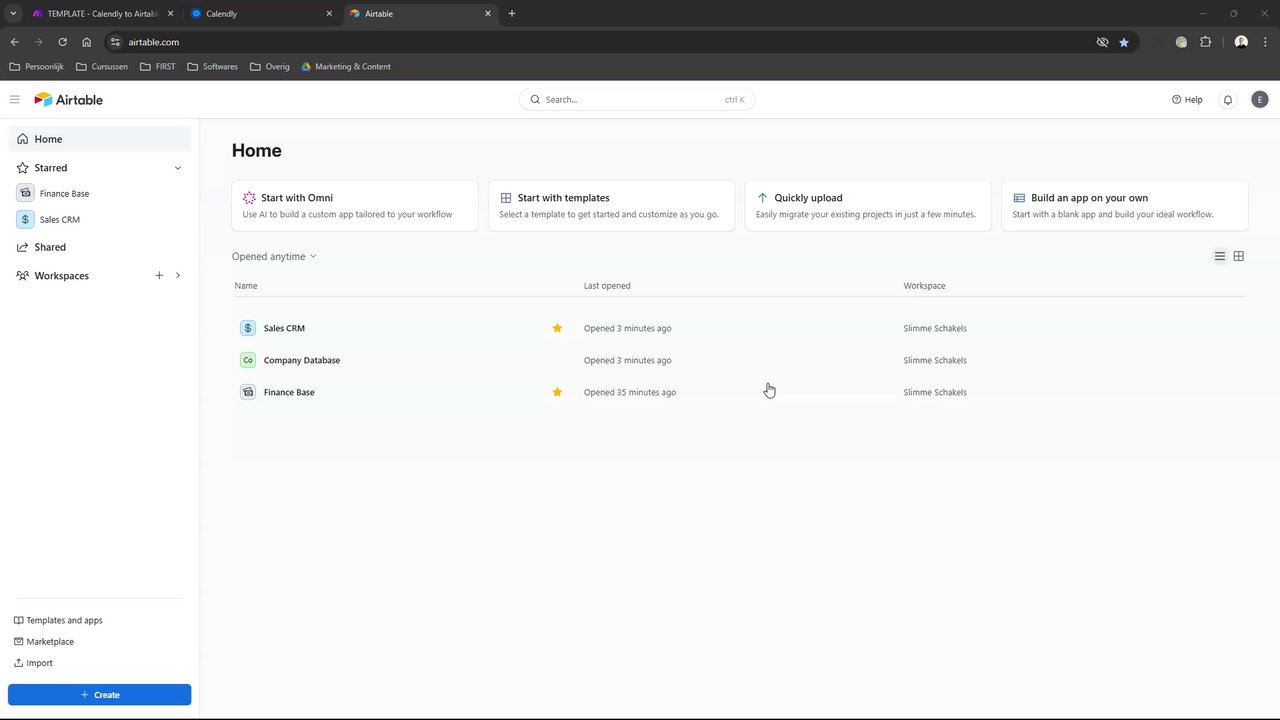The height and width of the screenshot is (720, 1280).
Task: Click Finance Base icon in list
Action: [x=248, y=392]
